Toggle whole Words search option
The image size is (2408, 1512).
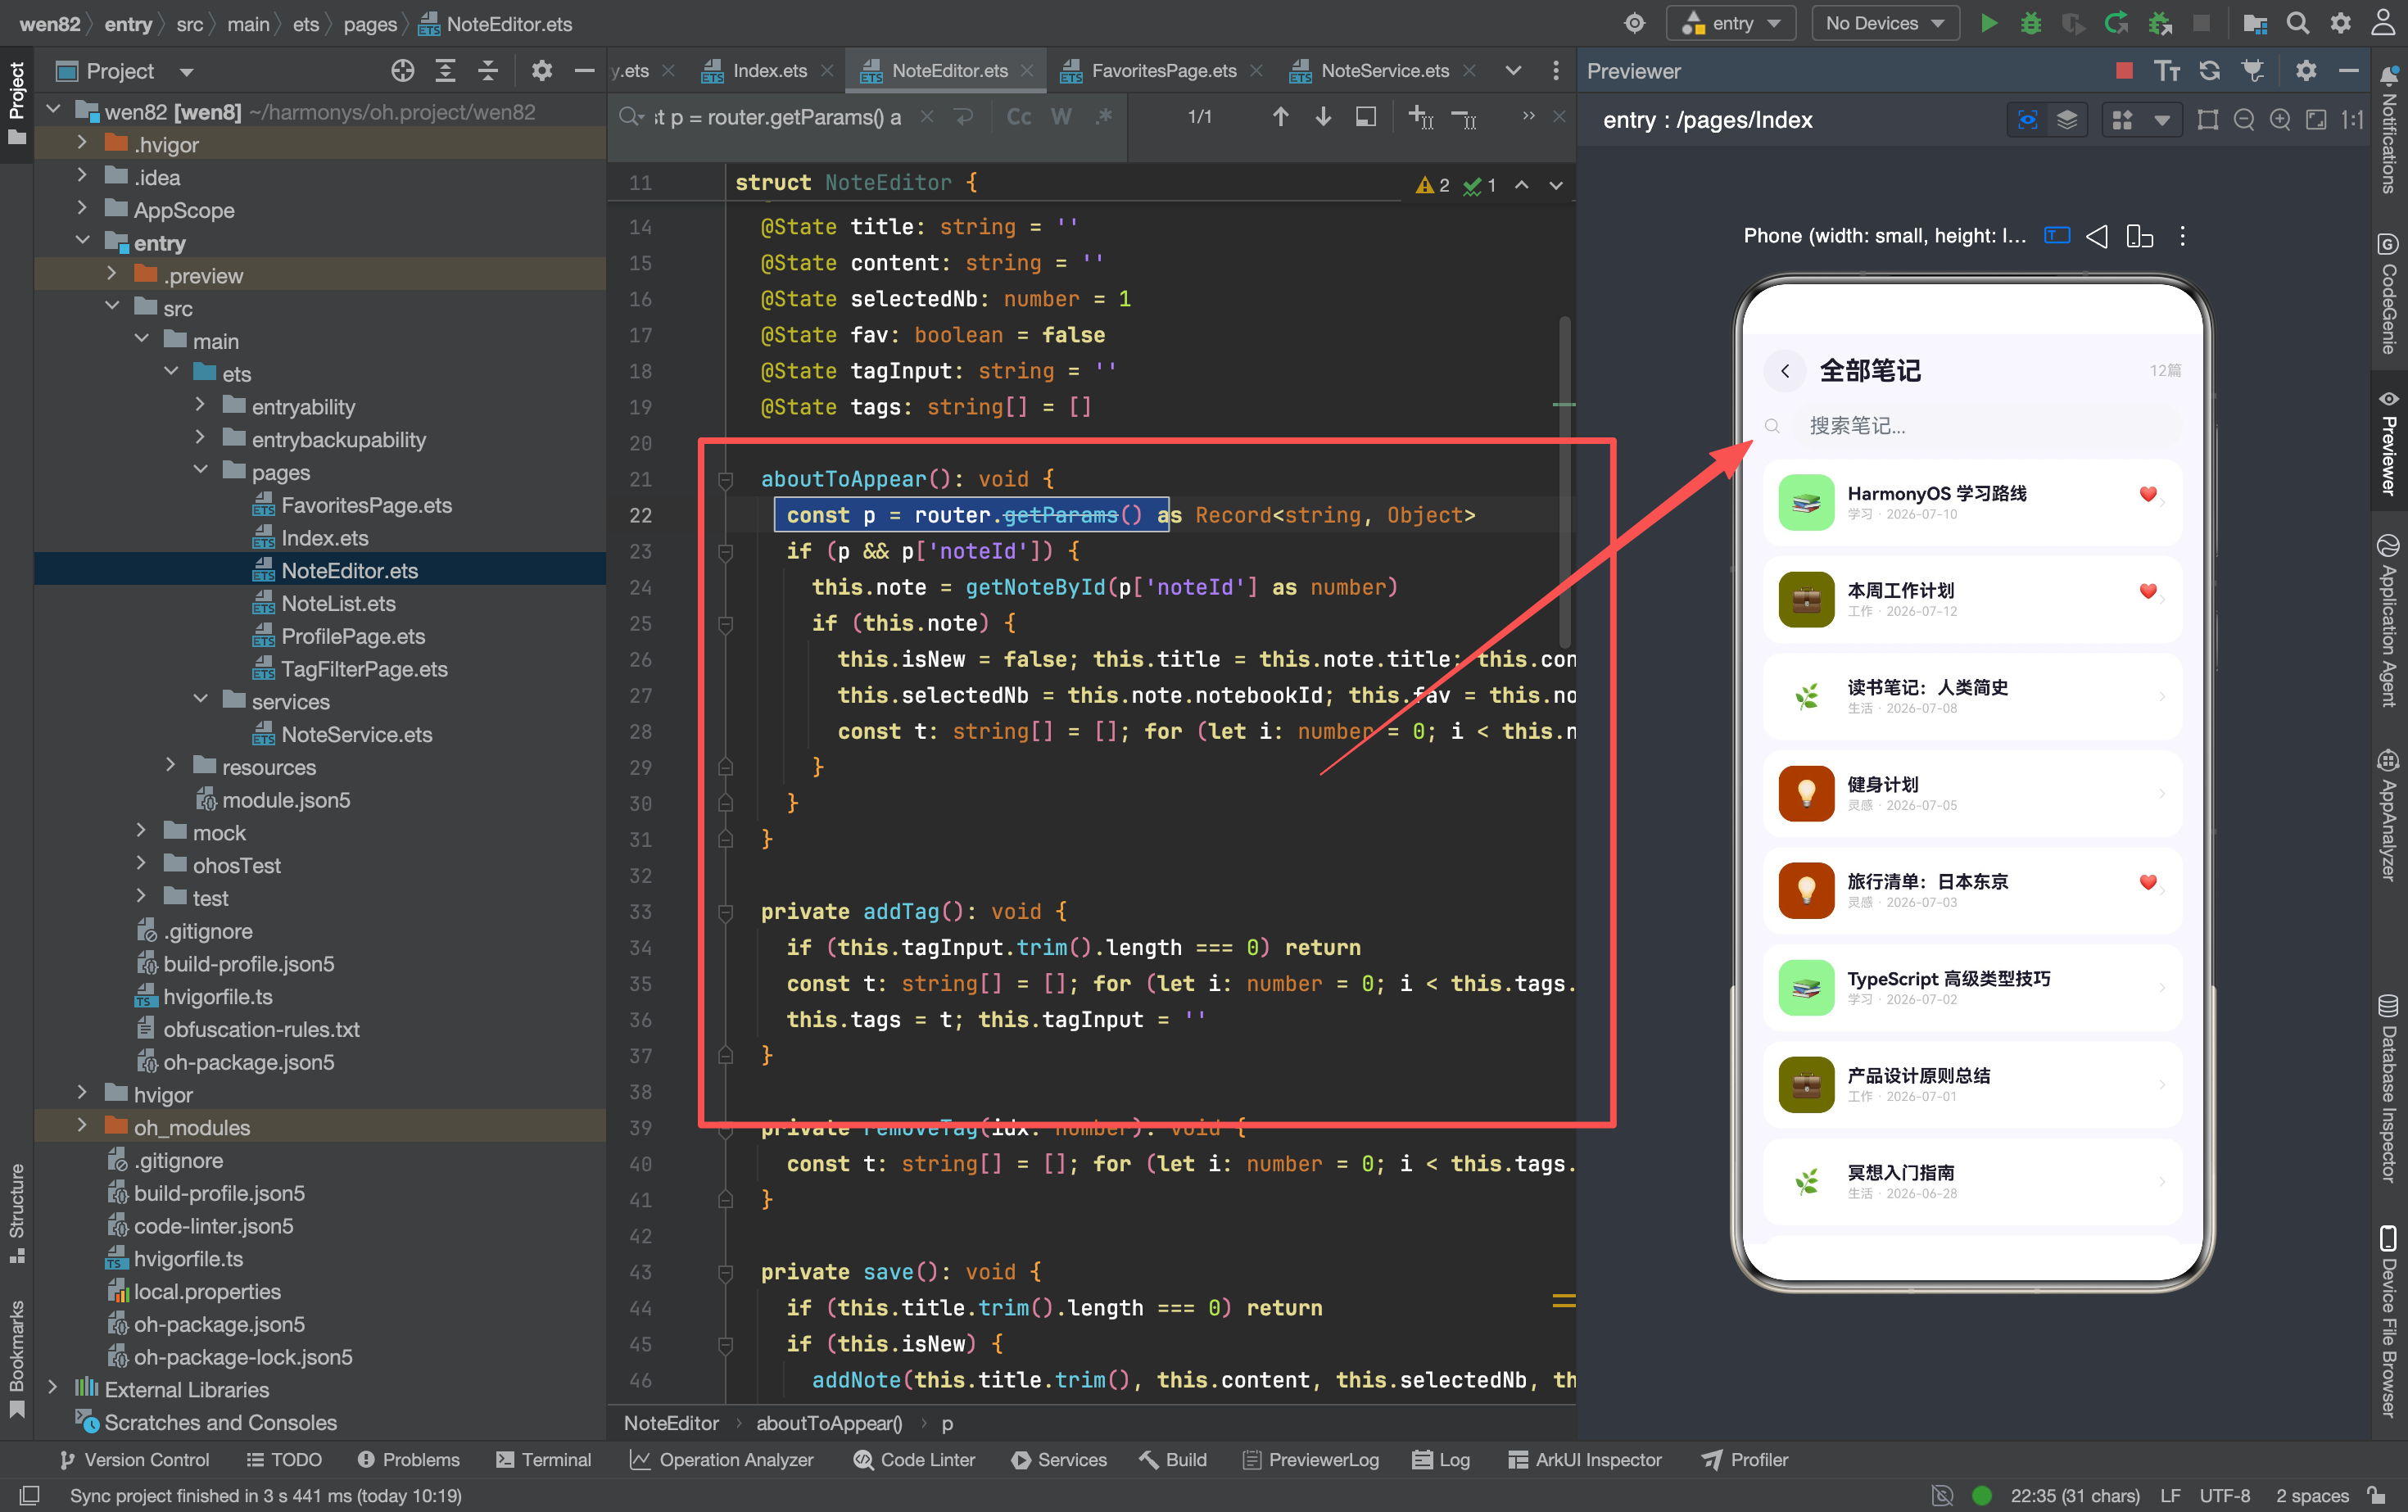point(1061,117)
